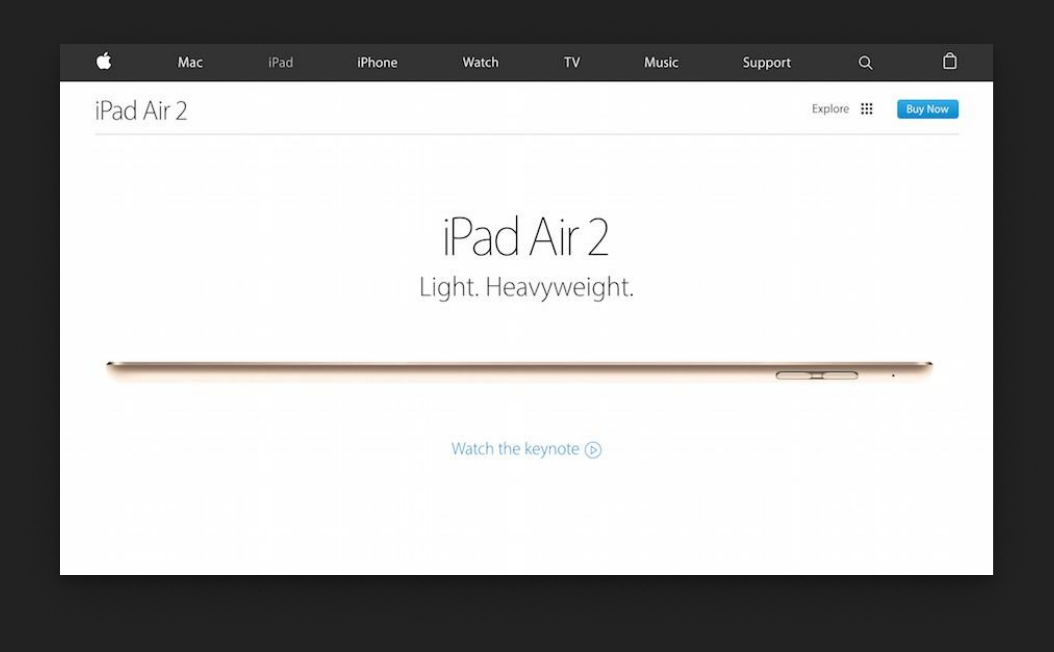
Task: Click the Light. Heavyweight. tagline
Action: [x=526, y=287]
